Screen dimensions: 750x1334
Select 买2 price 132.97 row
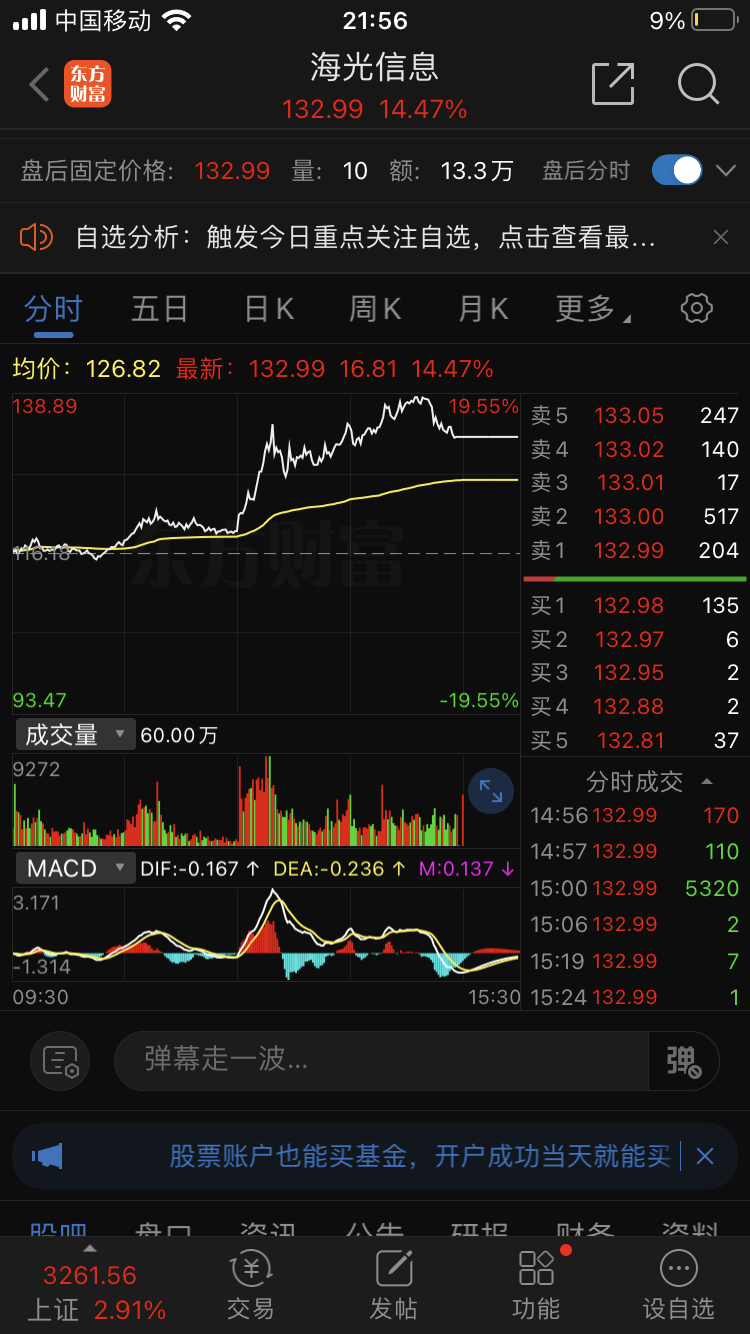634,639
